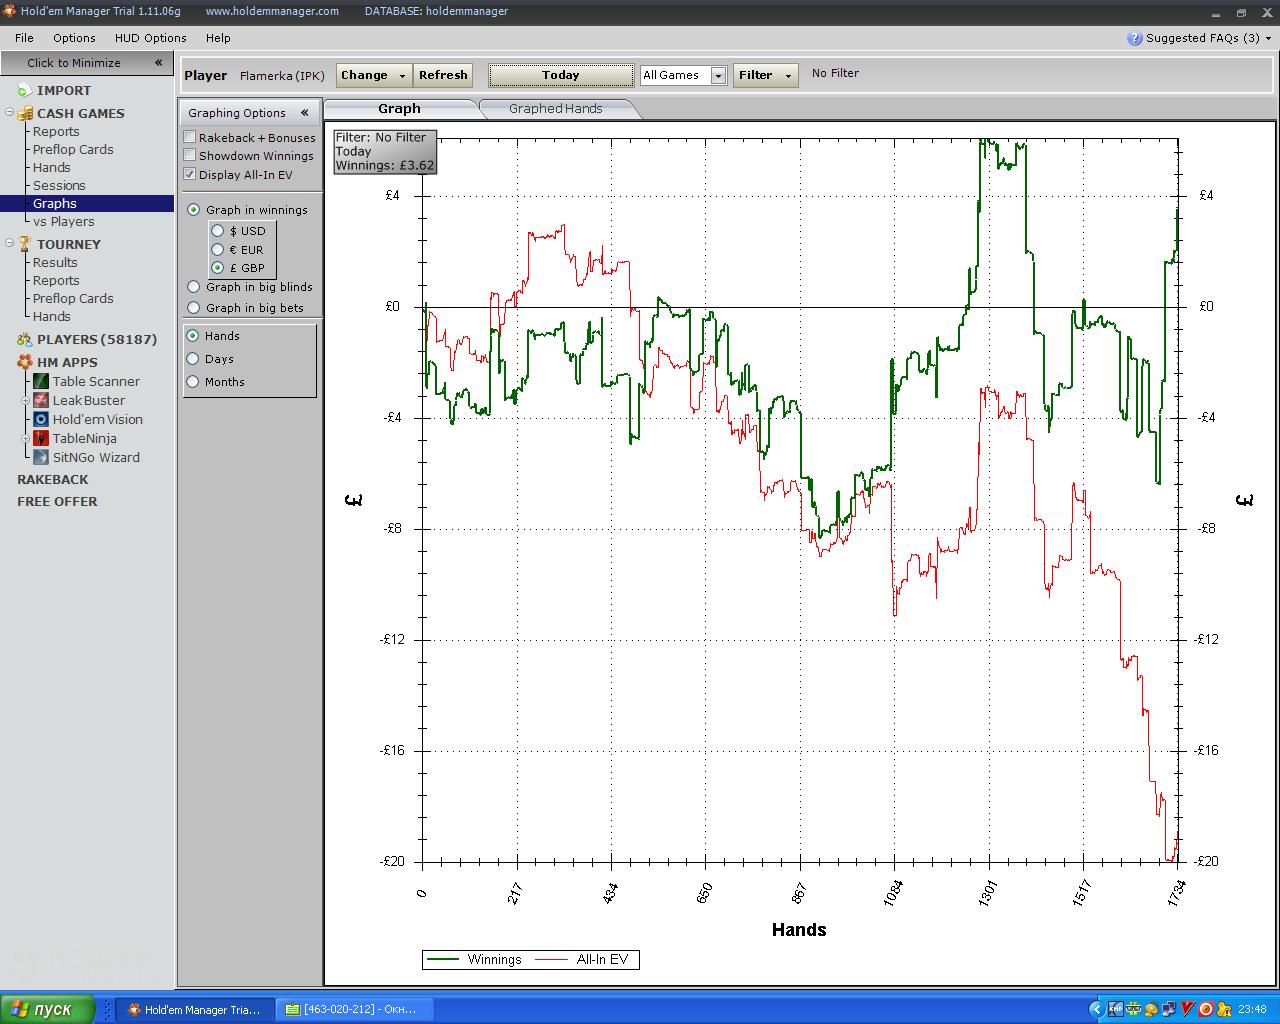The height and width of the screenshot is (1024, 1280).
Task: Open the SitNGo Wizard icon
Action: pyautogui.click(x=41, y=457)
